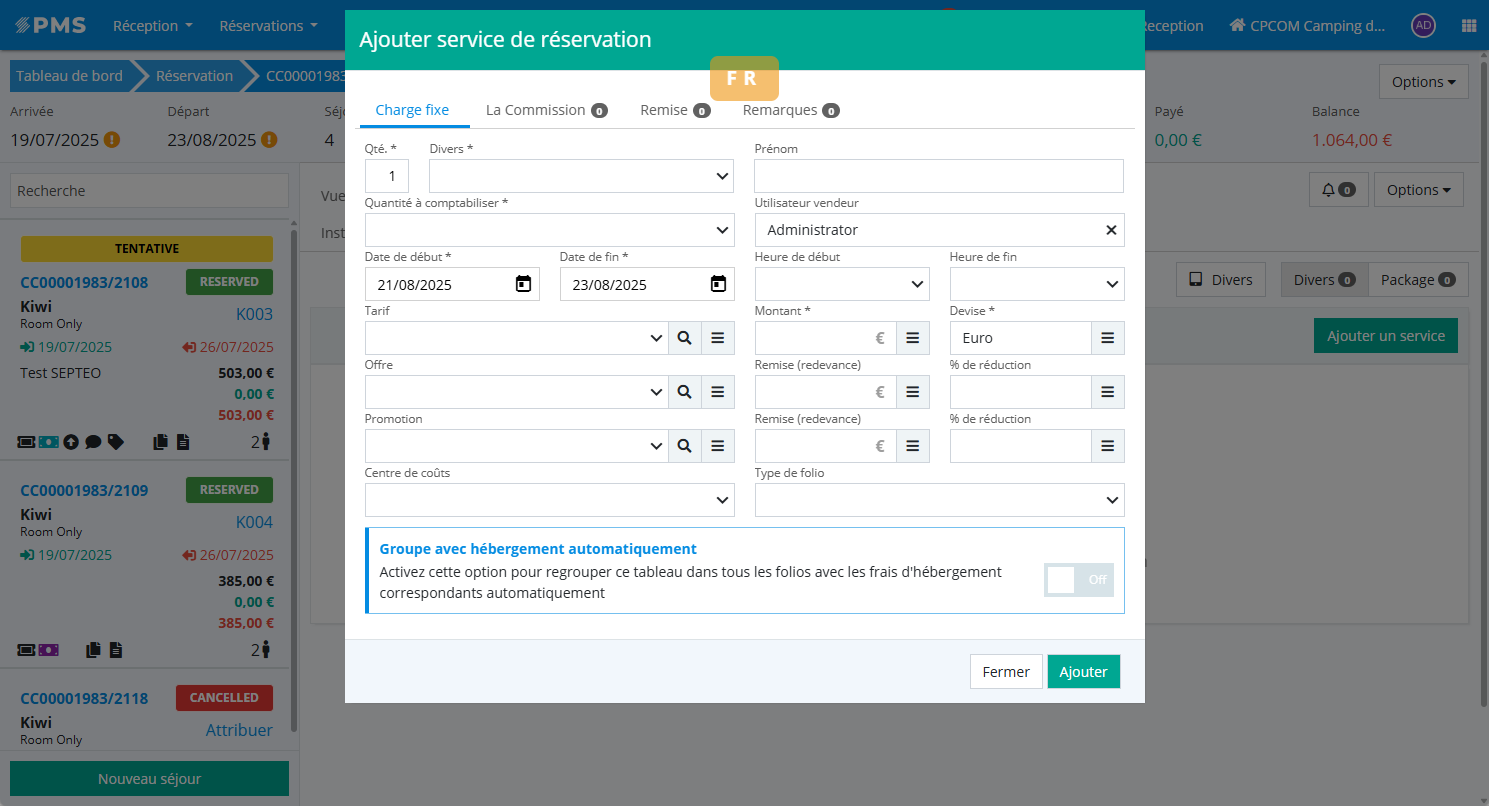Switch to the Remarques tab
The height and width of the screenshot is (806, 1489).
[x=789, y=110]
